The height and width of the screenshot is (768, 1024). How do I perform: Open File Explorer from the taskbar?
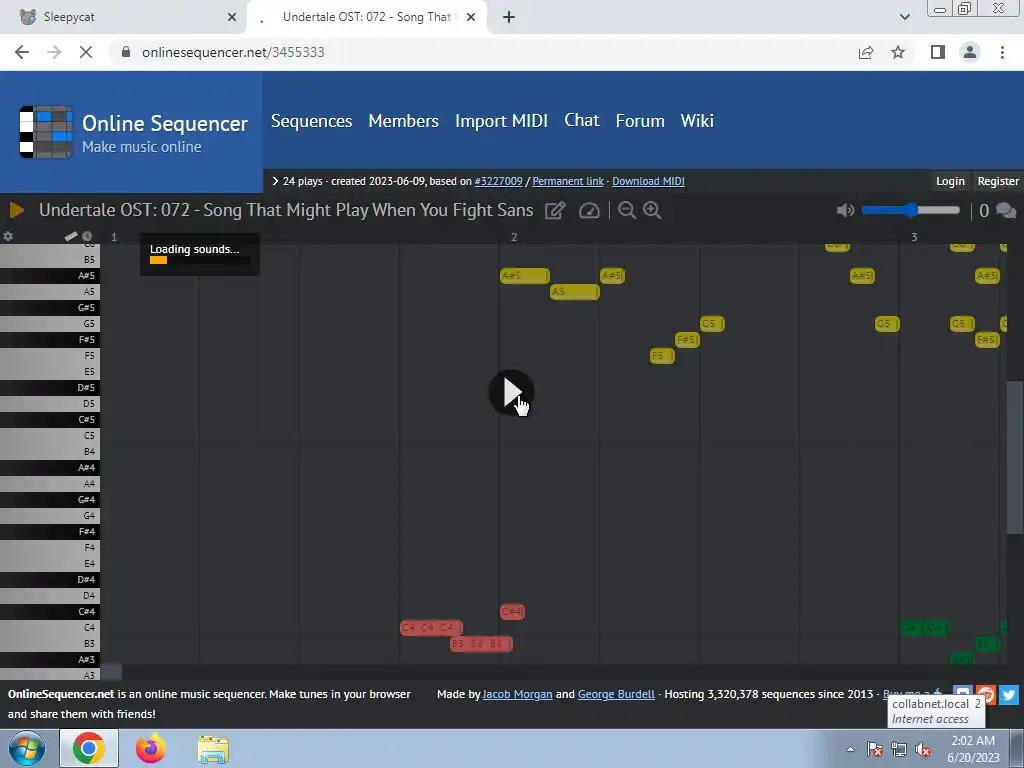pos(213,750)
